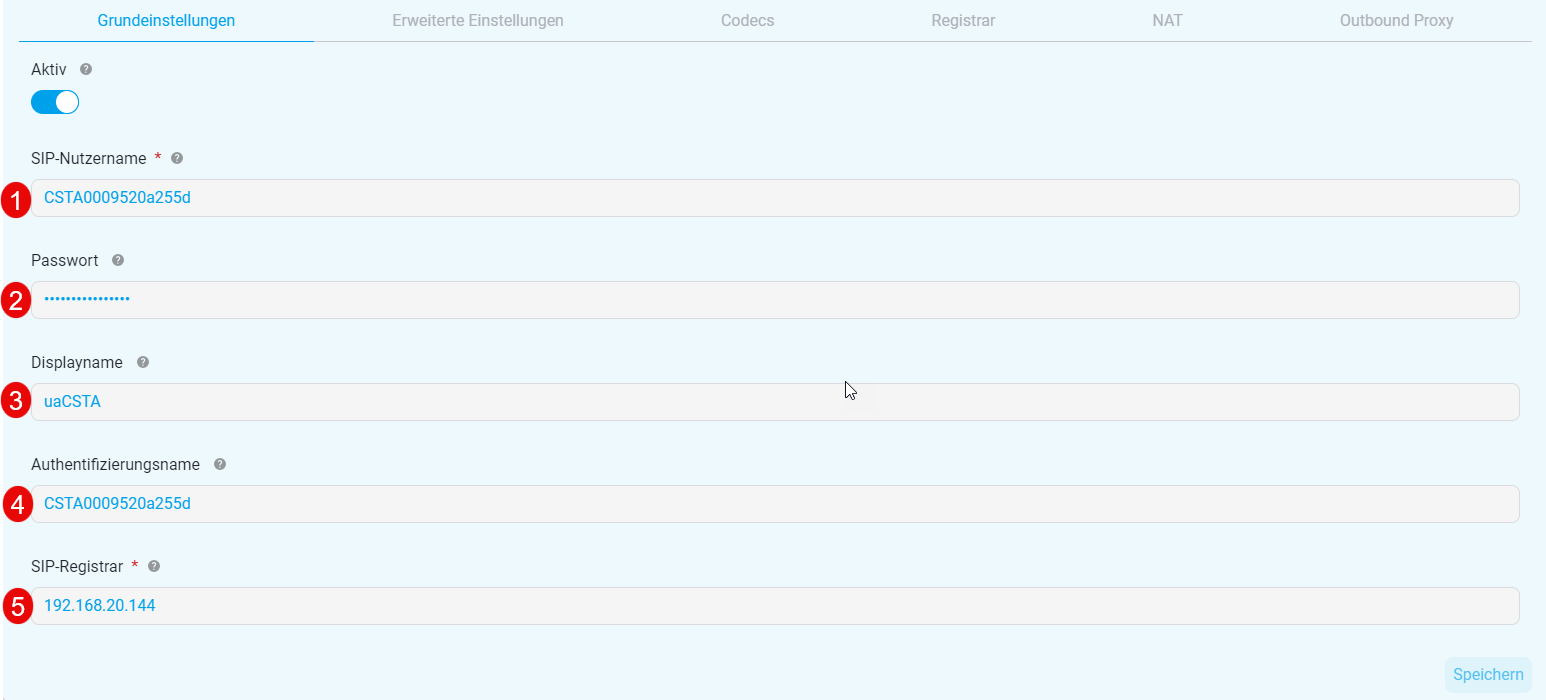Focus the SIP-Nutzername input field
The height and width of the screenshot is (700, 1546).
(x=775, y=198)
